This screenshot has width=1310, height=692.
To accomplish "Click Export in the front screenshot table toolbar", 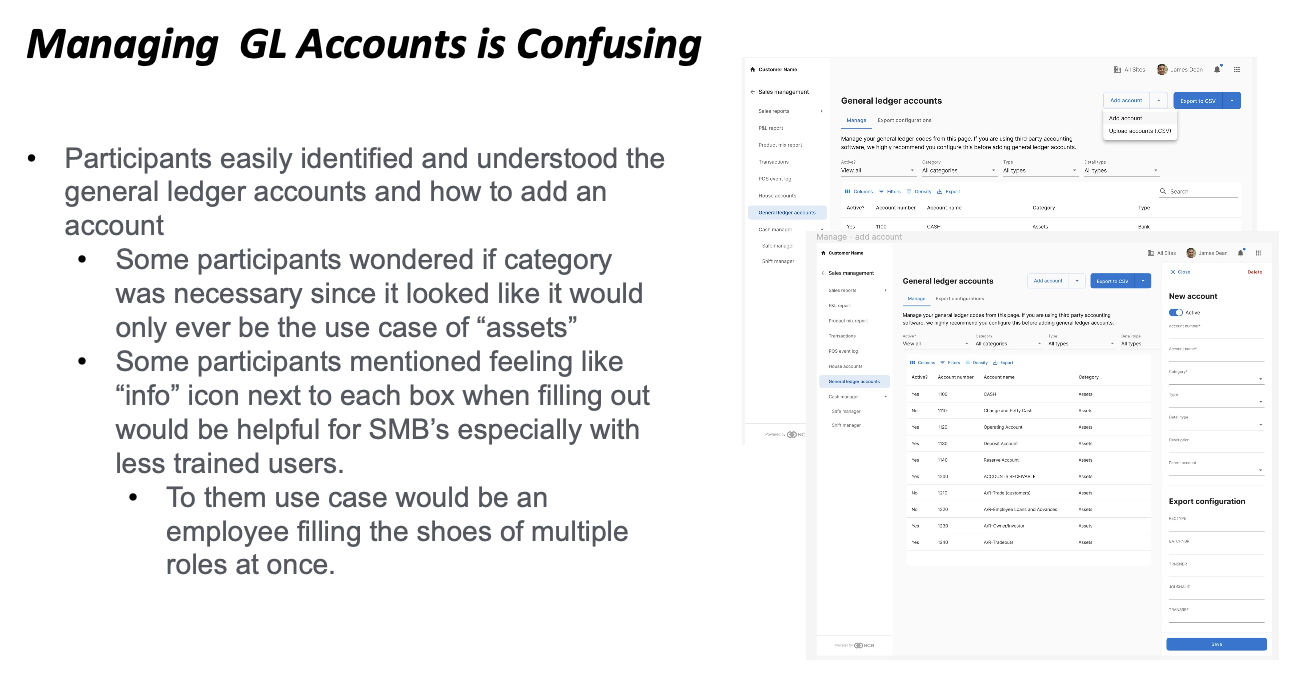I will pos(1003,363).
